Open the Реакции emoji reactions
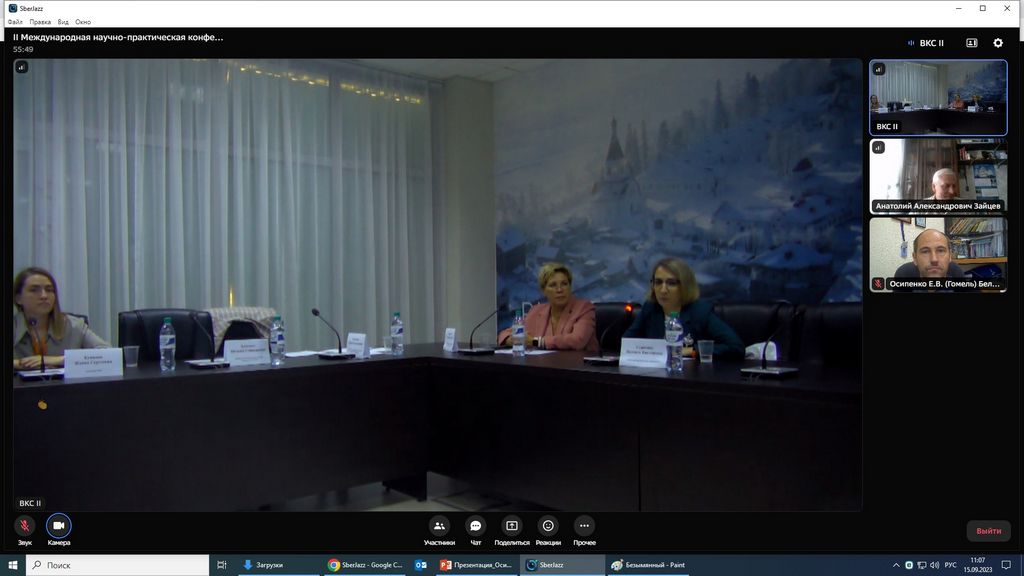 tap(548, 526)
